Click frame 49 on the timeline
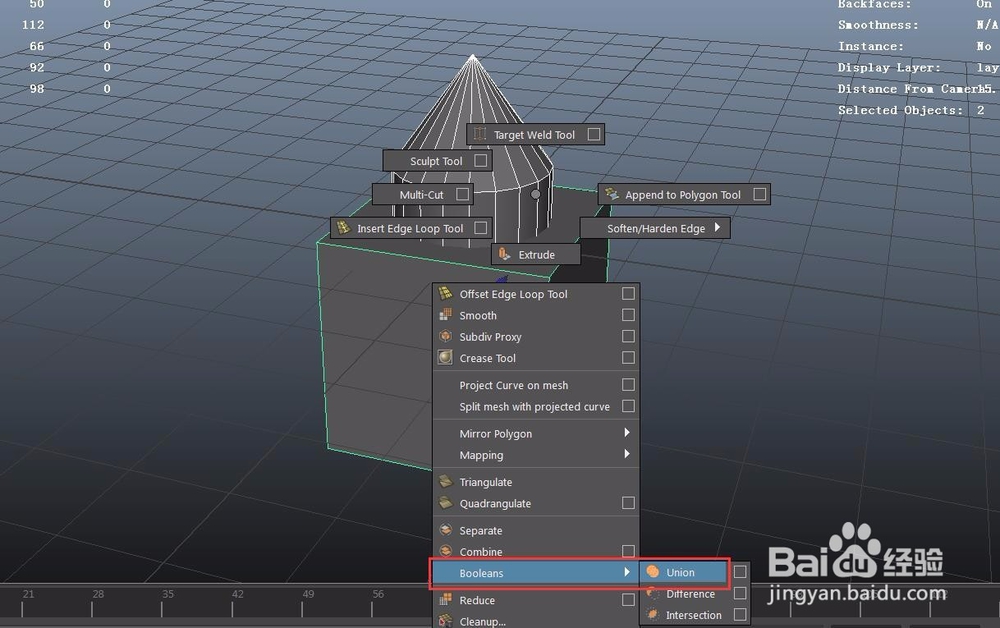The height and width of the screenshot is (628, 1000). (308, 594)
